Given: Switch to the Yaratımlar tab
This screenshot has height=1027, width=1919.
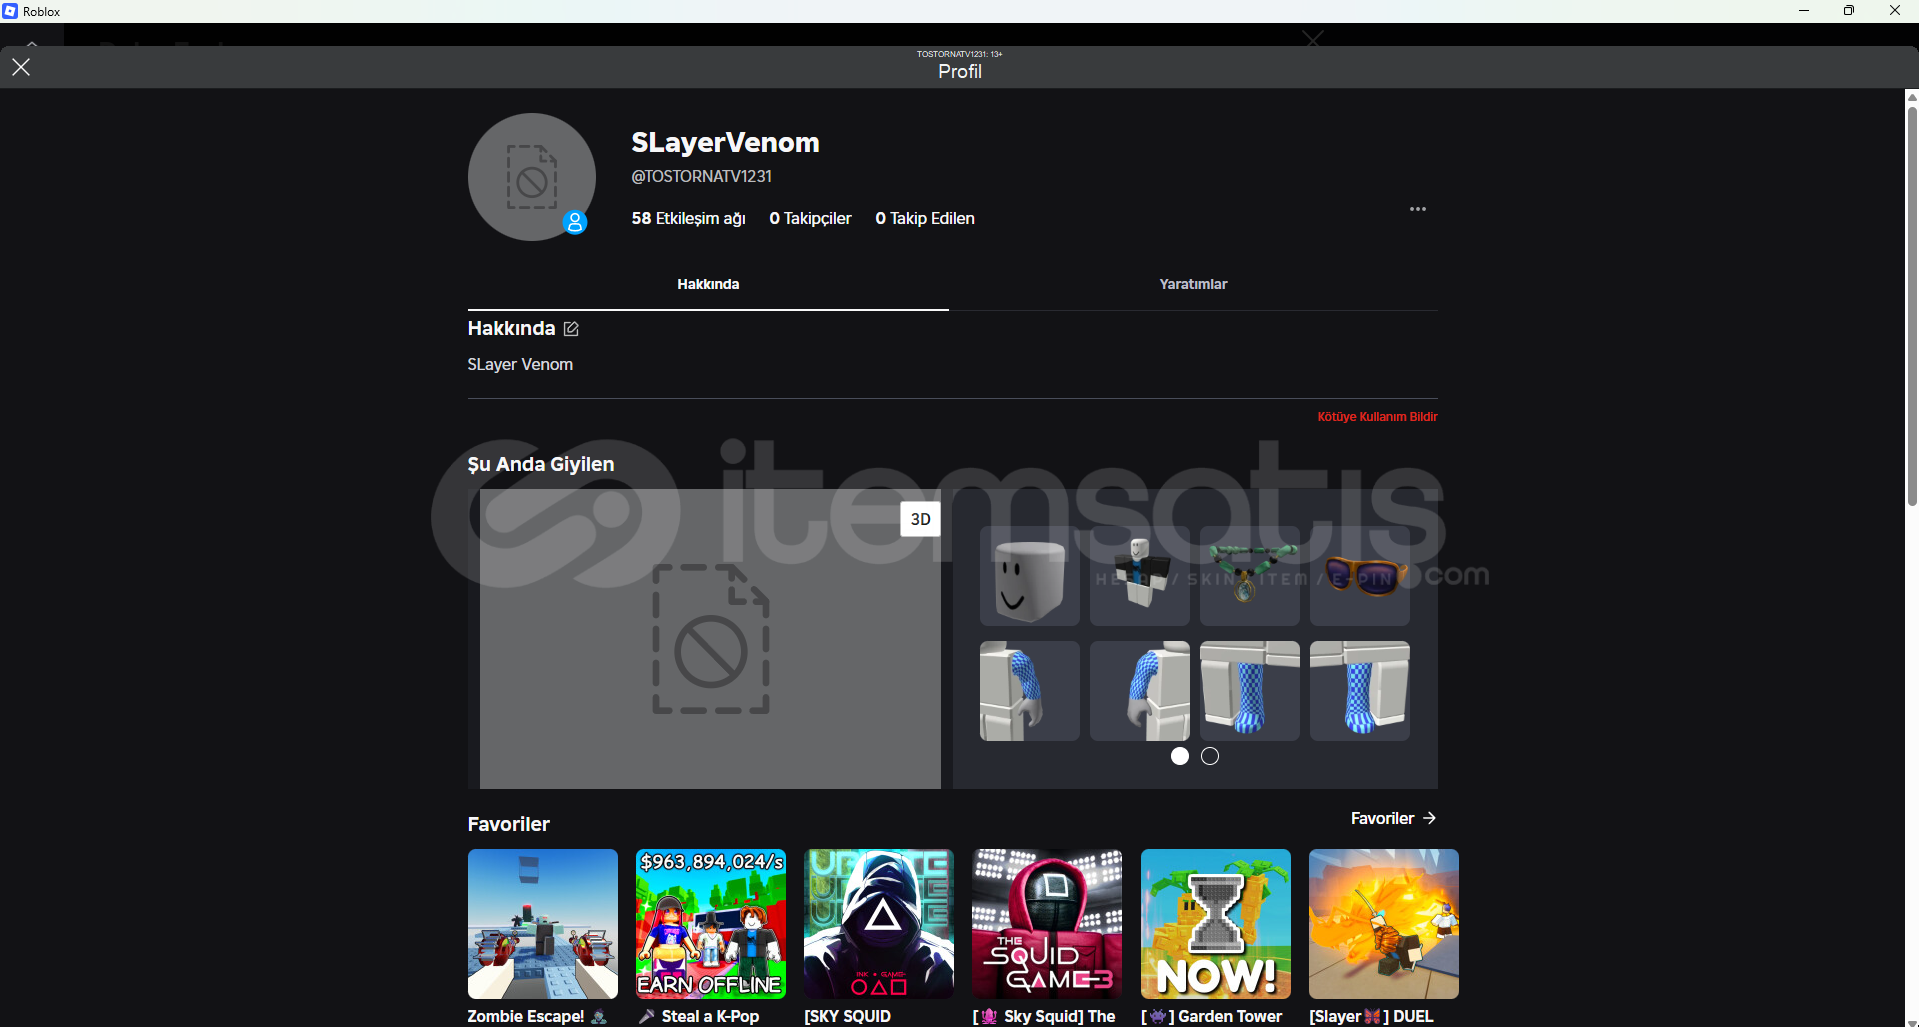Looking at the screenshot, I should 1192,284.
